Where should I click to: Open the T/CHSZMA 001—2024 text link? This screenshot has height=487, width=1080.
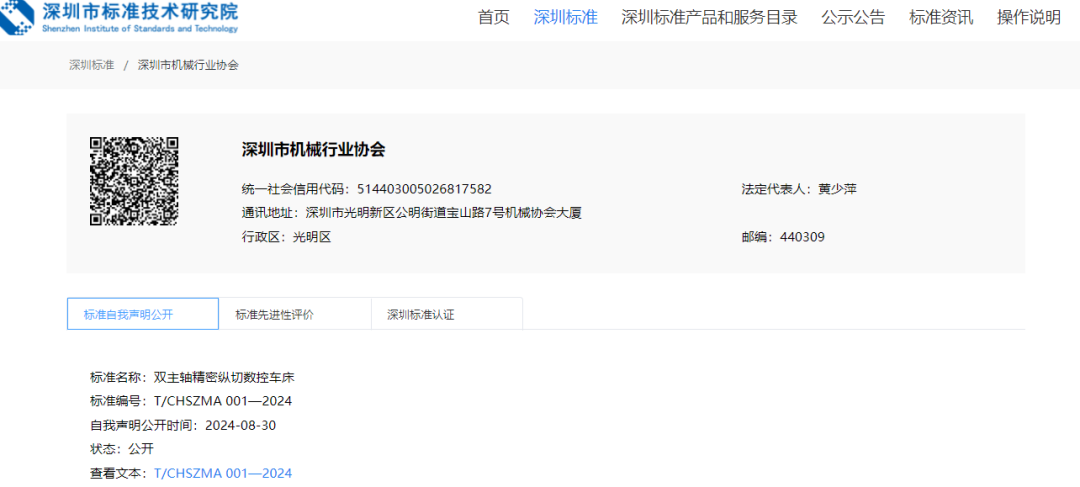[222, 473]
